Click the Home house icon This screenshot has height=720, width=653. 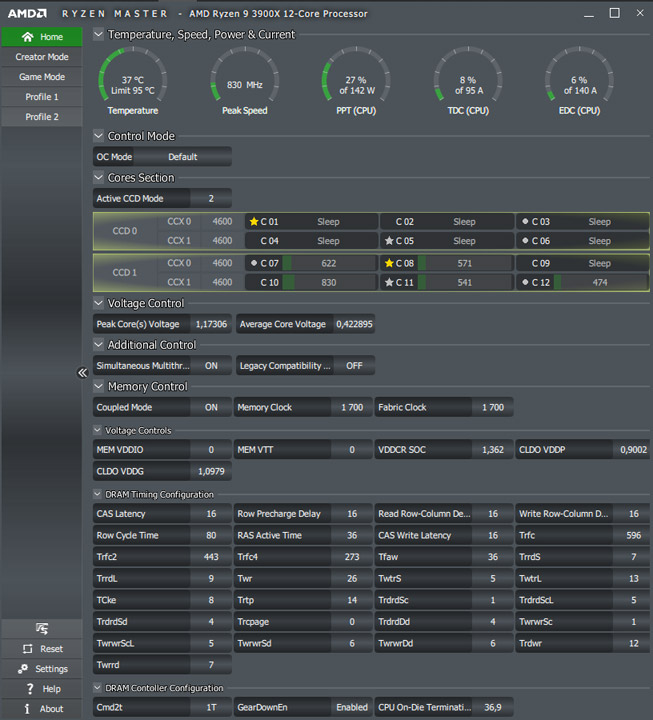[x=28, y=37]
